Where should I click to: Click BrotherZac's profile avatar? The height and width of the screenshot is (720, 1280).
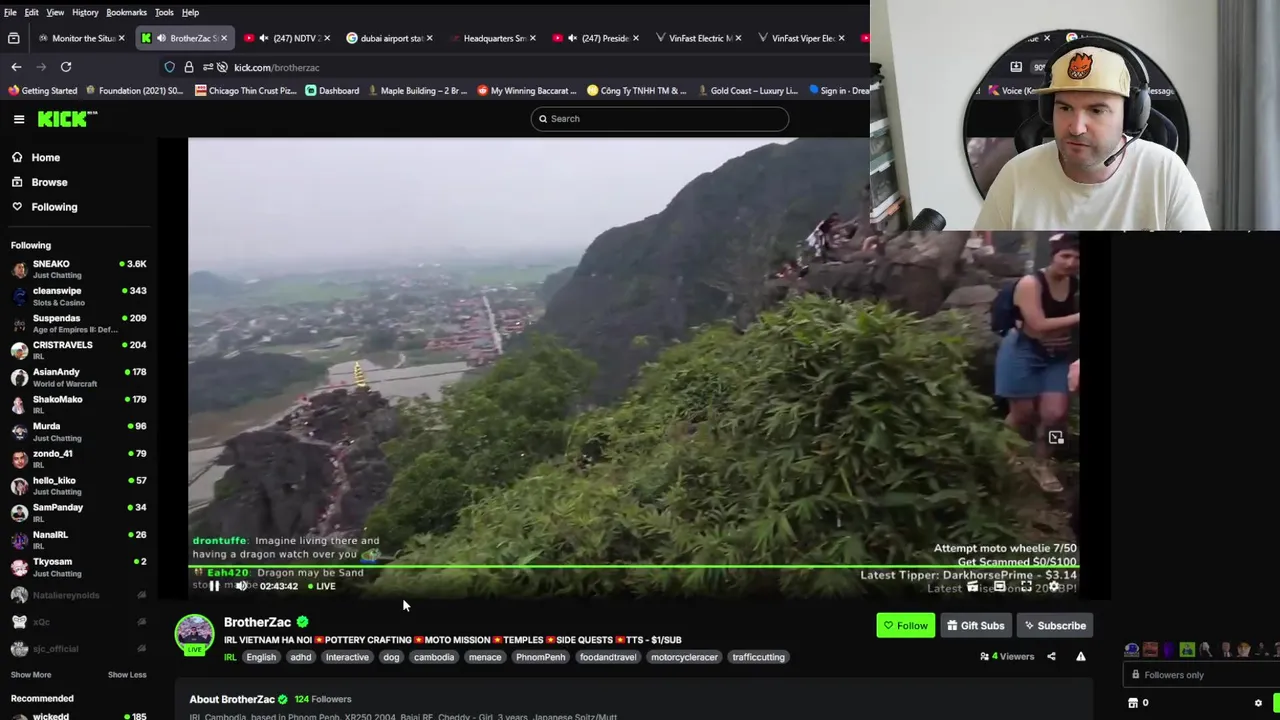194,633
